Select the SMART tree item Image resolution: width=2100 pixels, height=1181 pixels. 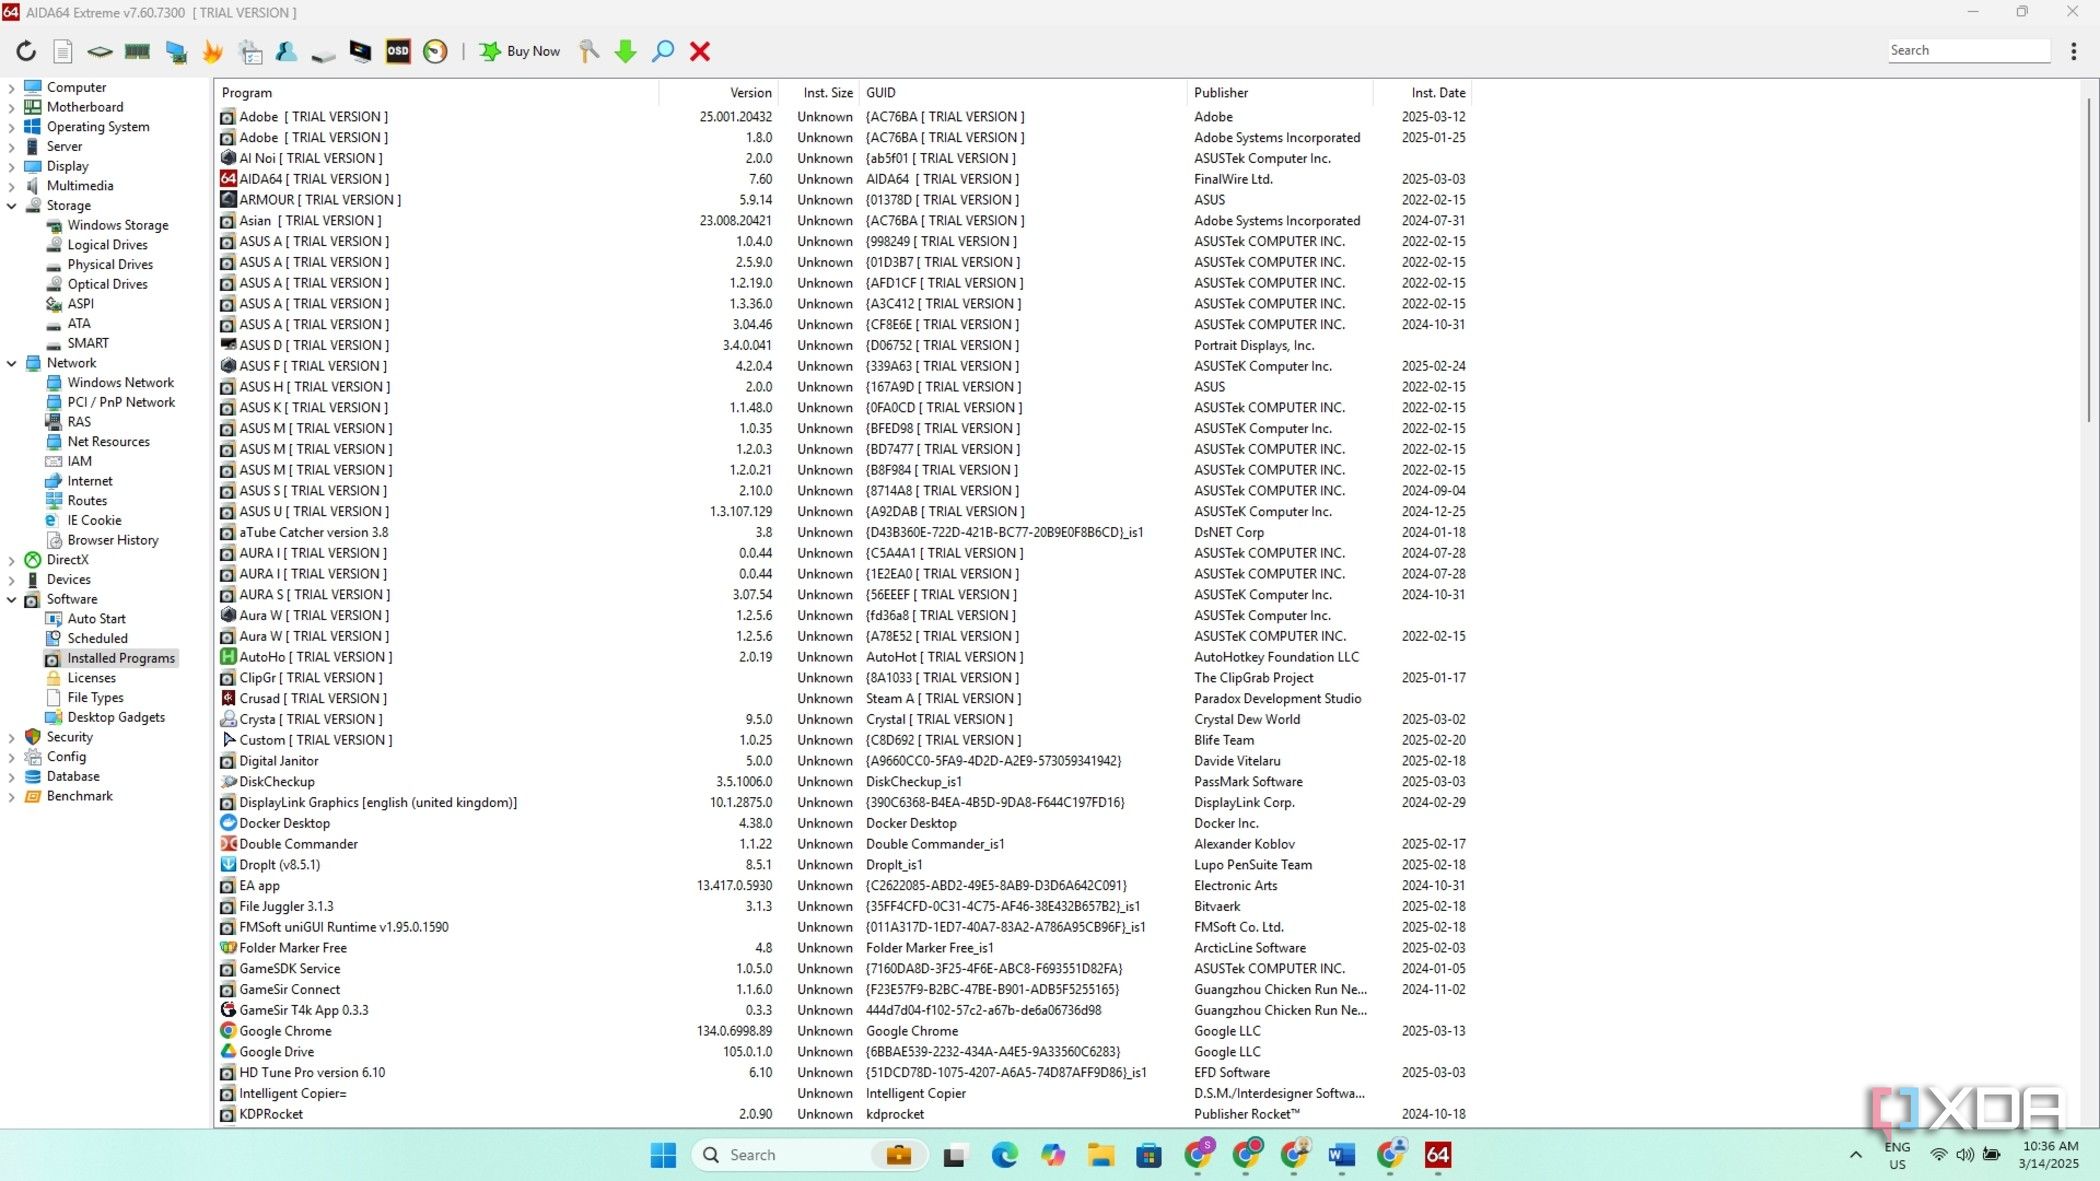88,343
